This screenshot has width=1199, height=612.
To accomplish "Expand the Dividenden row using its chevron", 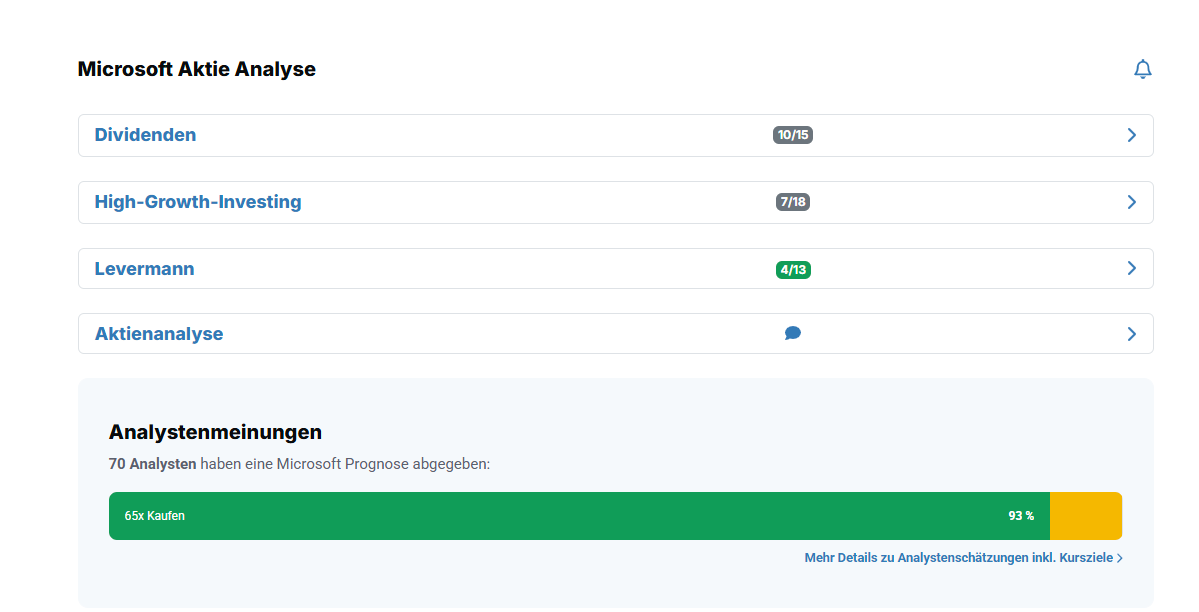I will (x=1131, y=135).
